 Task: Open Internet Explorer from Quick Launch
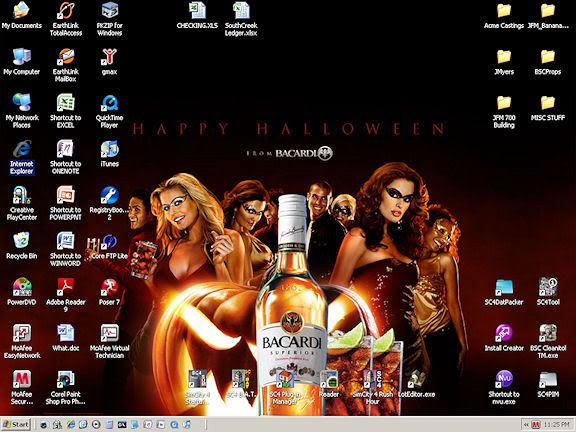tap(70, 425)
